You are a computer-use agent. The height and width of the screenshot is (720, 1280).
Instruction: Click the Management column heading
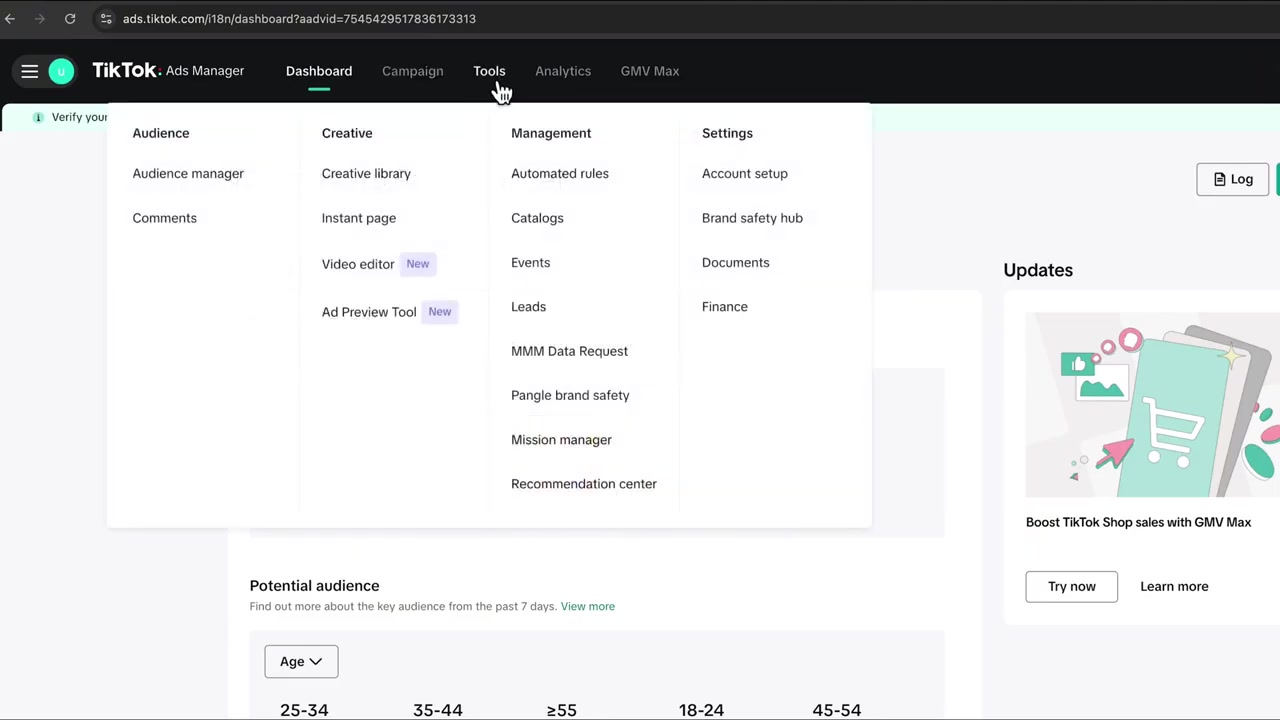551,133
